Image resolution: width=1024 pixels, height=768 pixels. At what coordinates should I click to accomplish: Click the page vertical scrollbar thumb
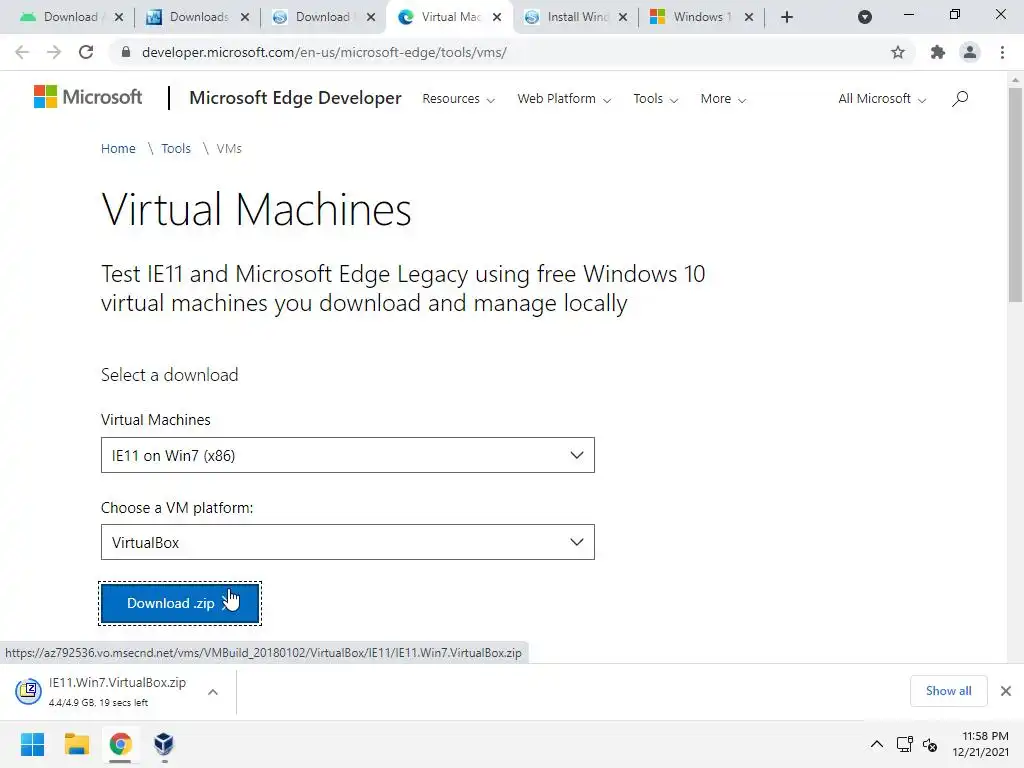[1015, 195]
